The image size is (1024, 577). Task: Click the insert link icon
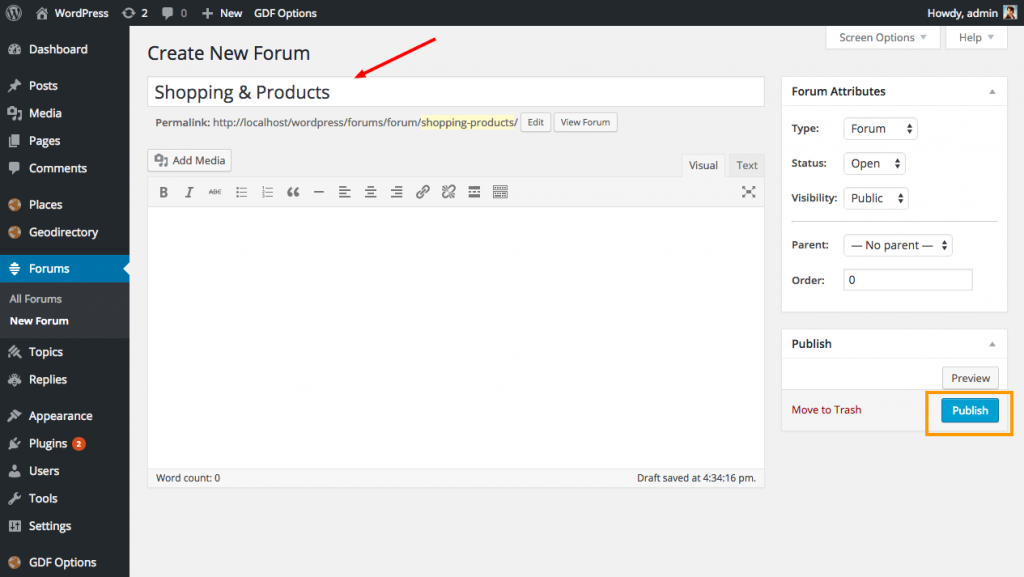point(423,192)
